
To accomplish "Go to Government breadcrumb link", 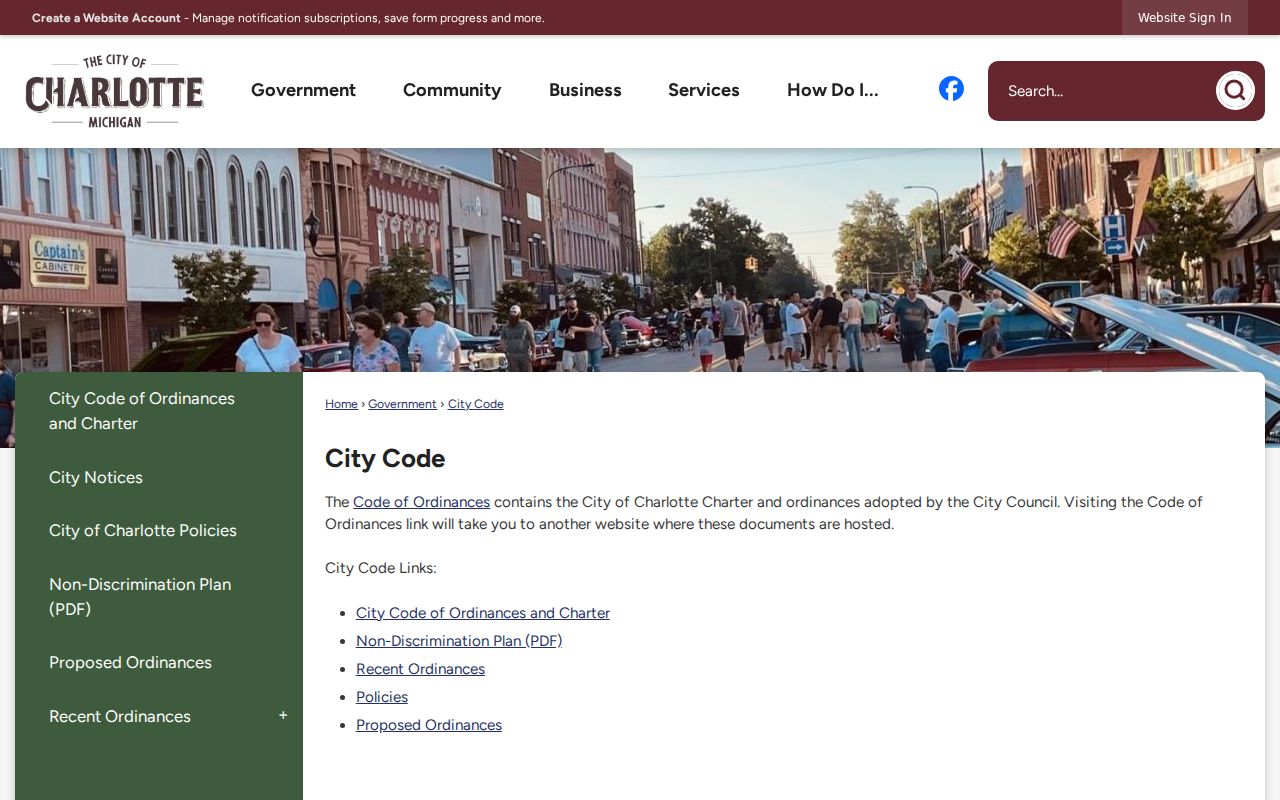I will [x=402, y=404].
